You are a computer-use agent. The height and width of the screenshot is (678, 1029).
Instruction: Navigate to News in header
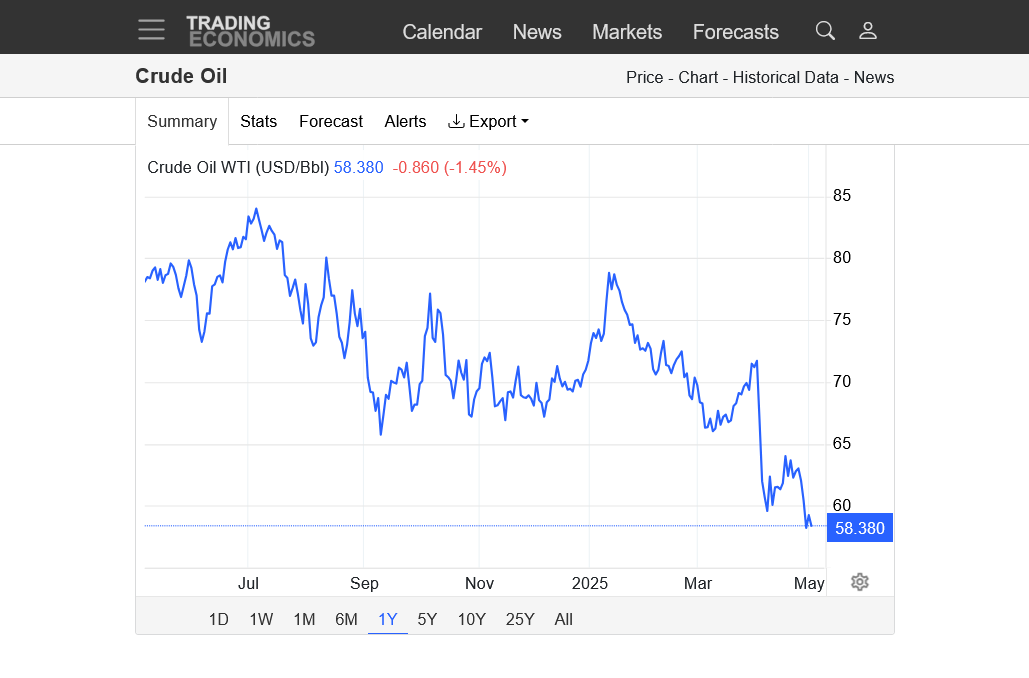click(537, 32)
